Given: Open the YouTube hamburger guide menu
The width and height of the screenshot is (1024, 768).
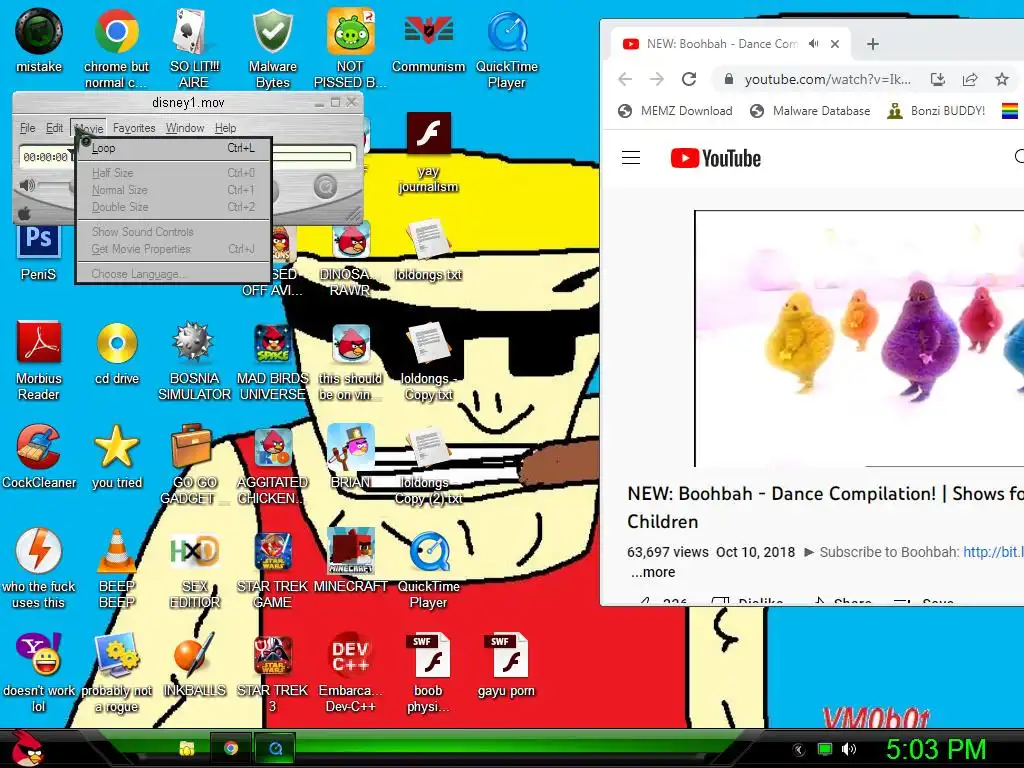Looking at the screenshot, I should coord(631,158).
